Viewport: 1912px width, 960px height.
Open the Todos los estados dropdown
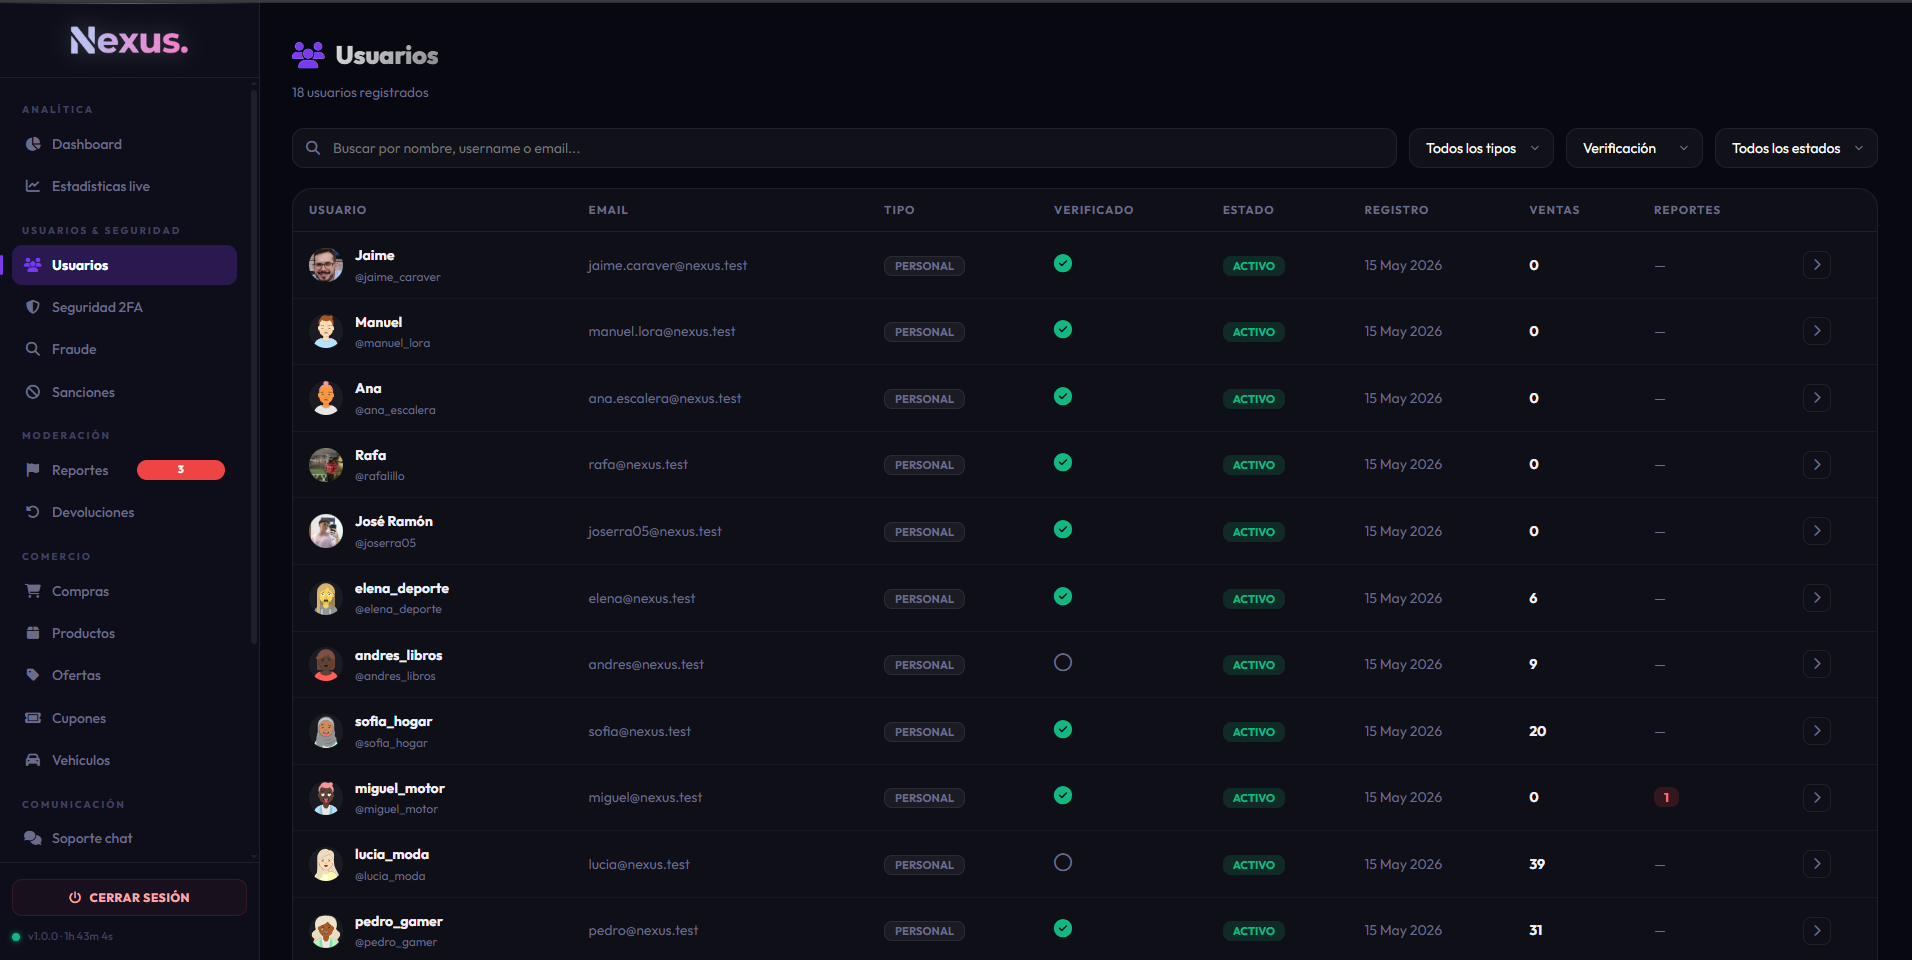pos(1796,148)
